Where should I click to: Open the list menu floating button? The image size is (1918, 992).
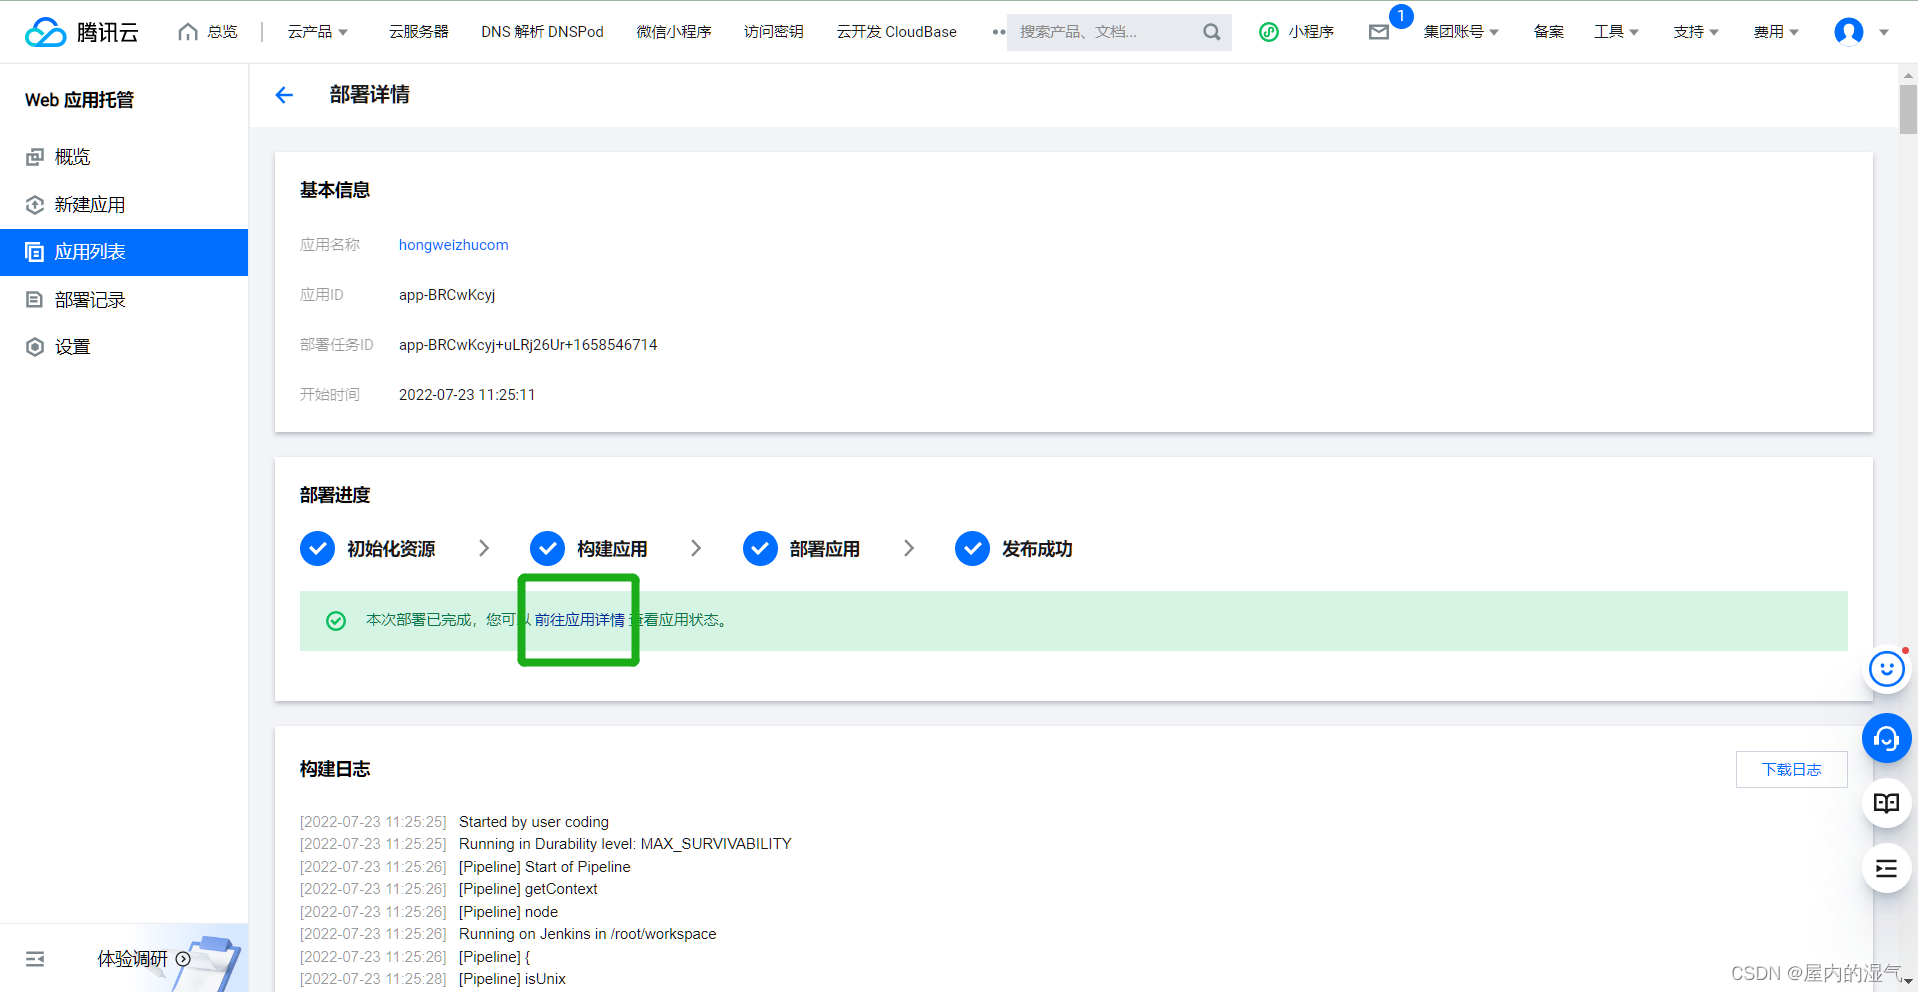(x=1886, y=868)
